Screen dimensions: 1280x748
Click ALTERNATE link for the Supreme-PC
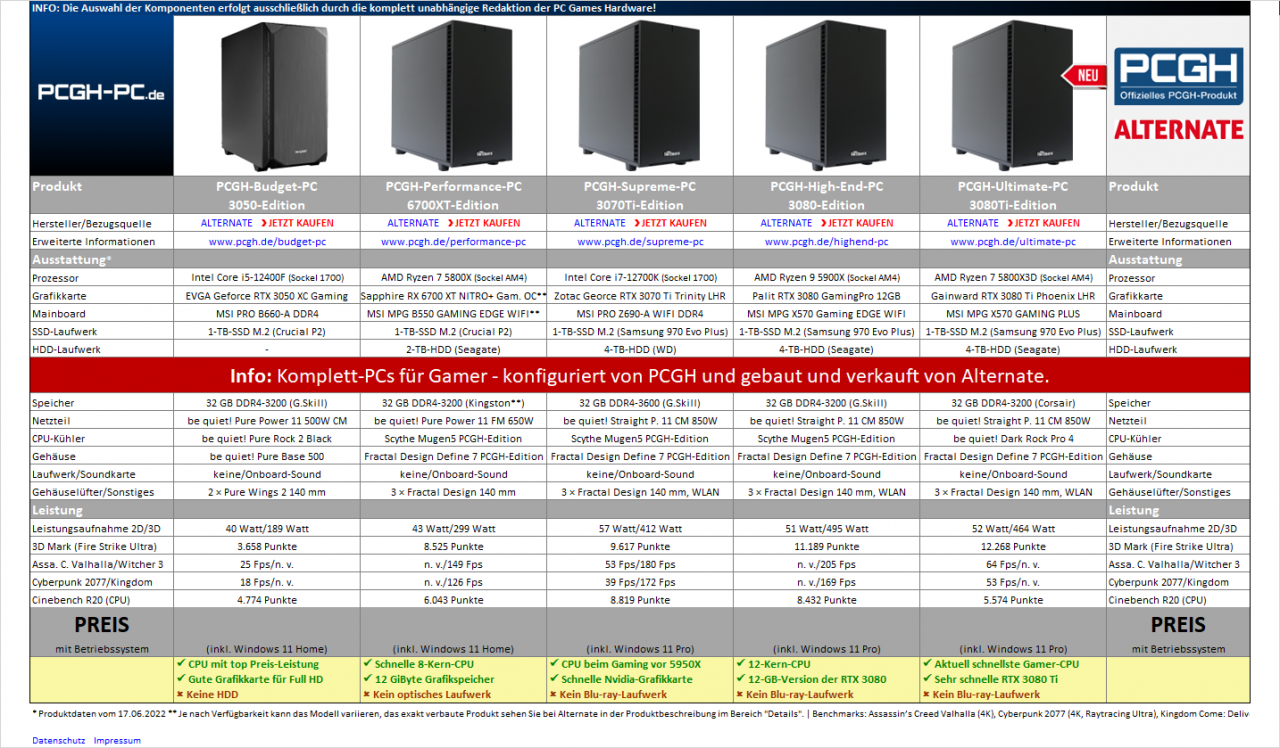pyautogui.click(x=600, y=223)
